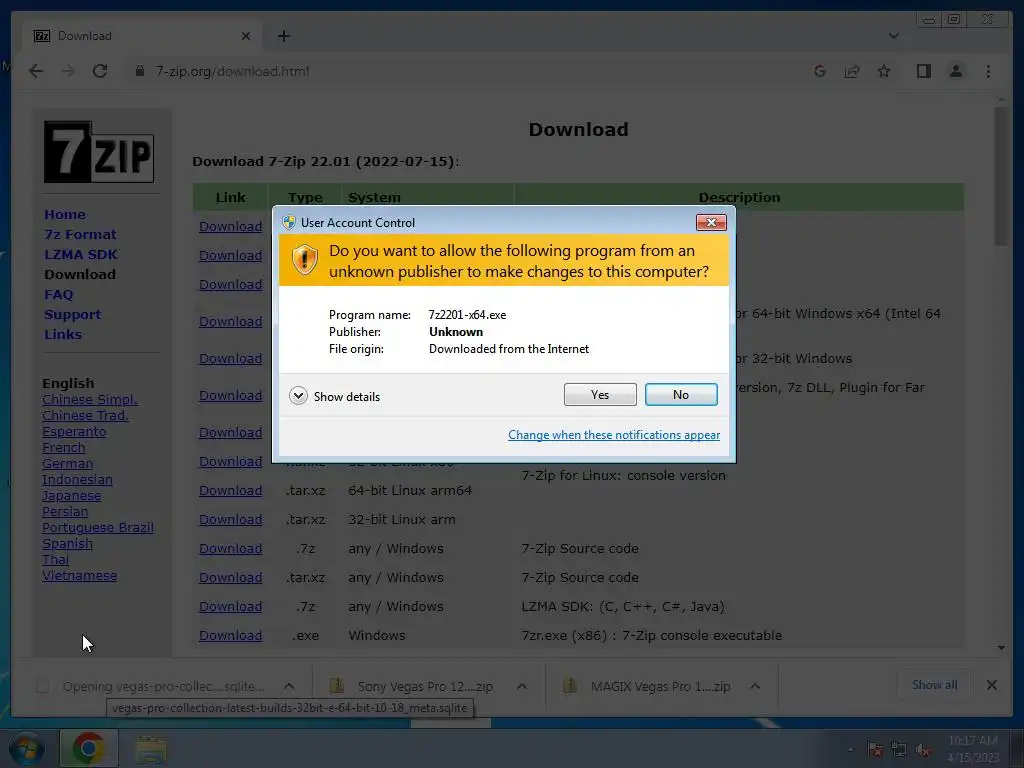Expand Show details chevron in UAC dialog
The image size is (1024, 768).
(298, 396)
